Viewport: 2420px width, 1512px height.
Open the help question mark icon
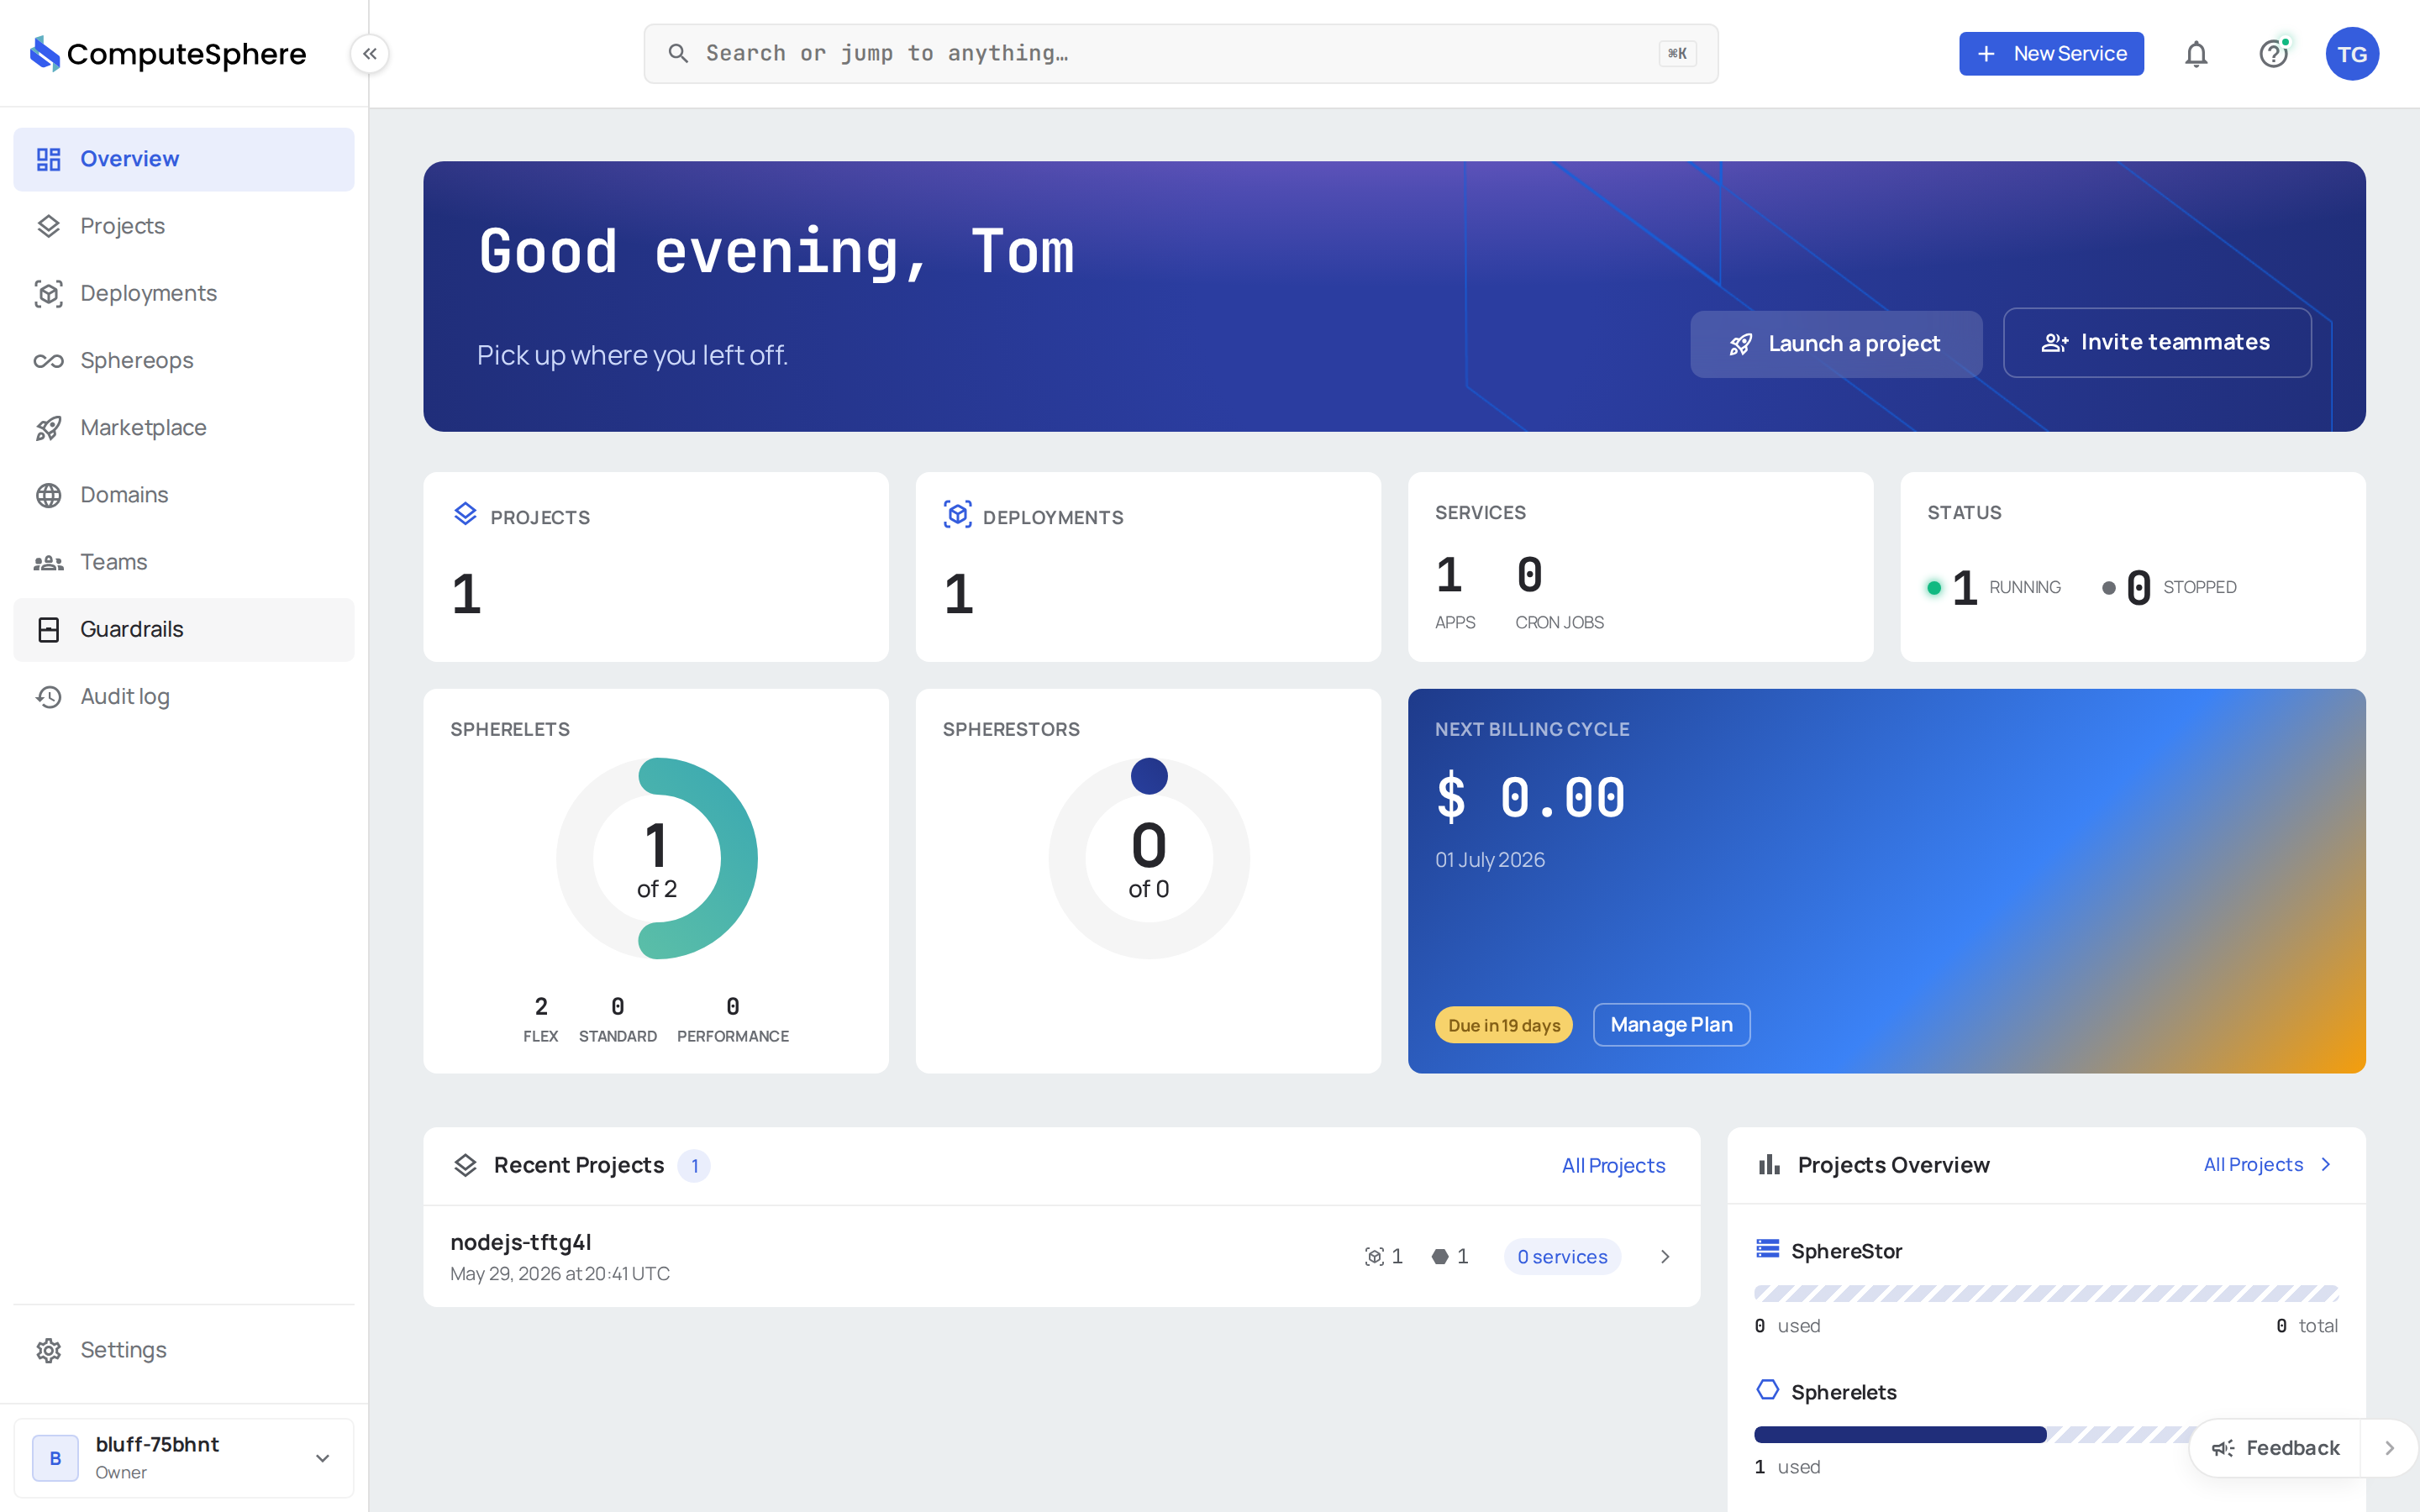[2274, 54]
